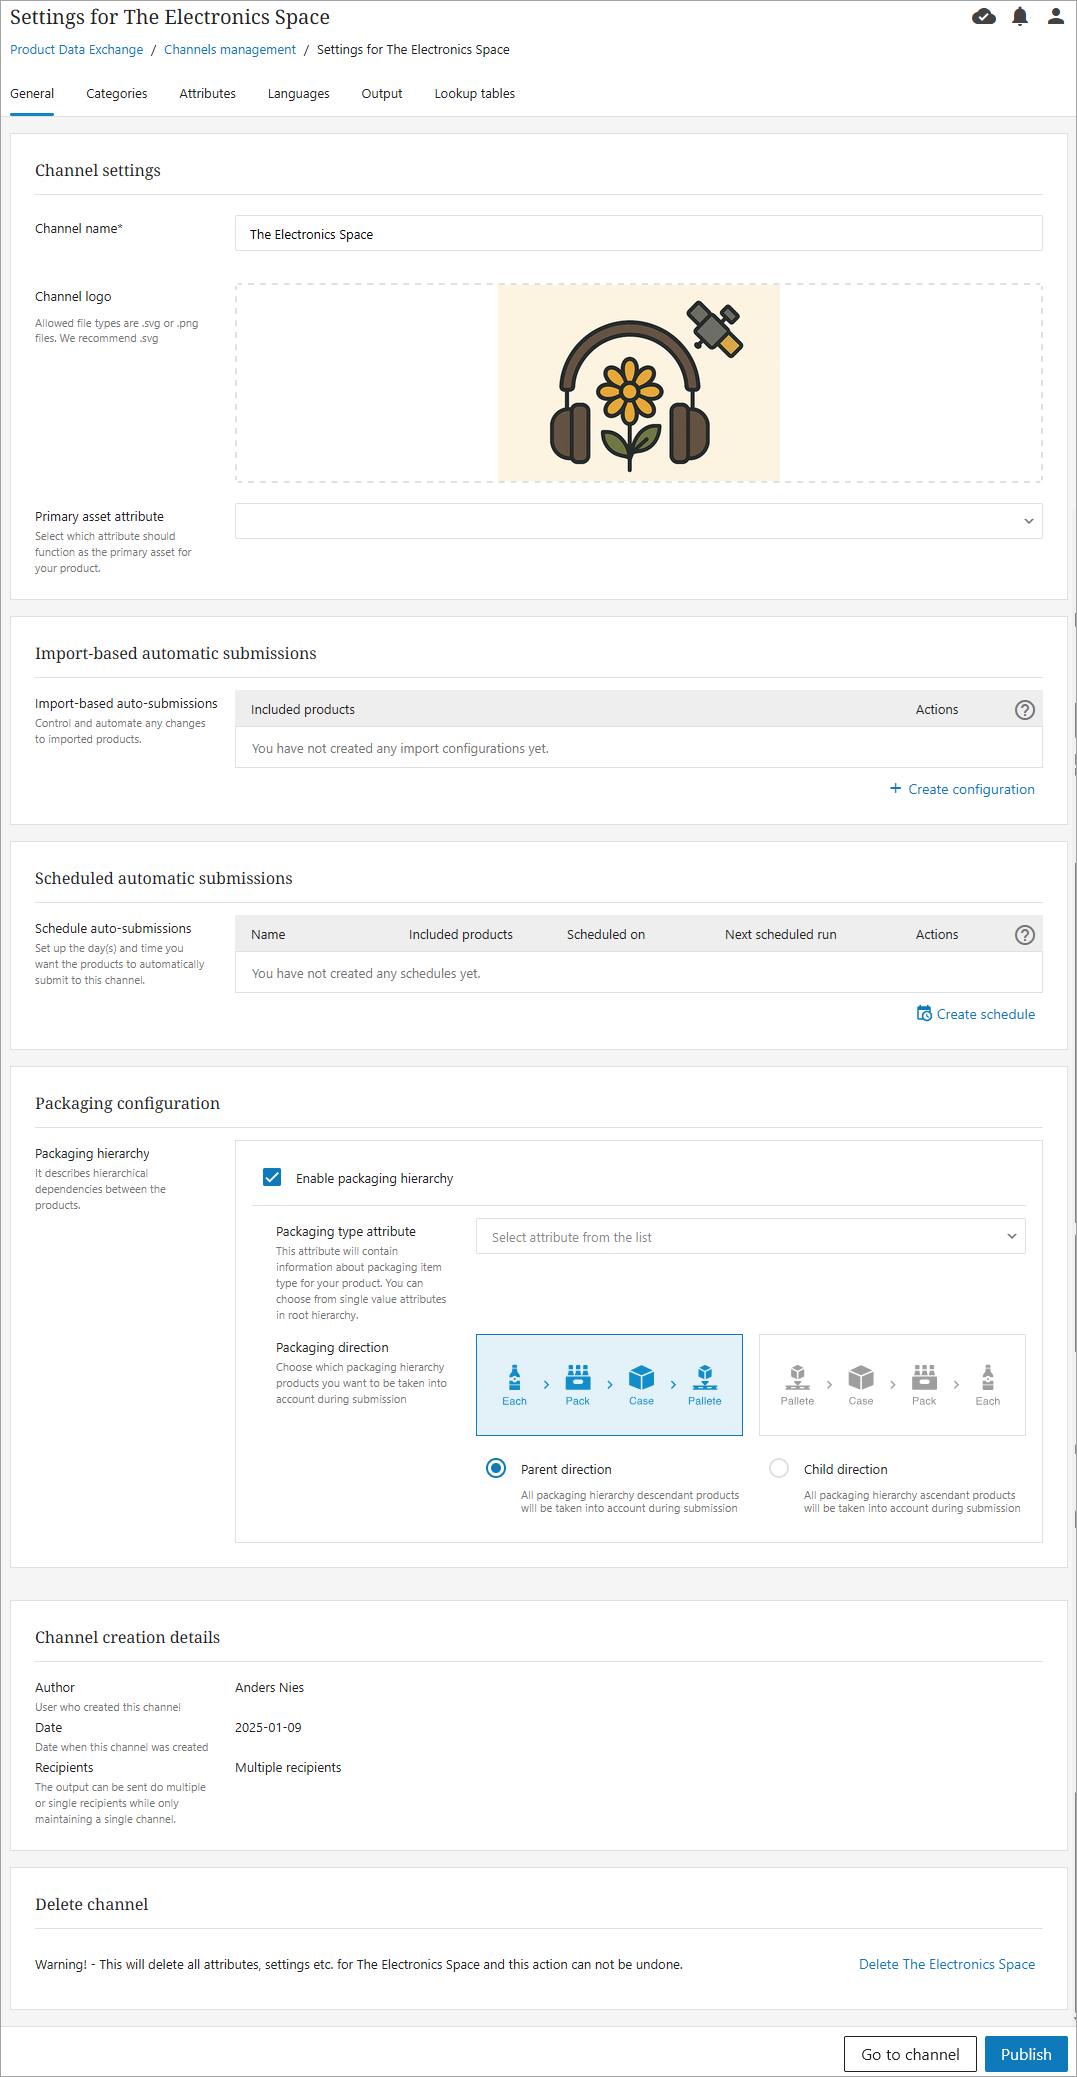
Task: Click Delete The Electronics Space link
Action: pos(946,1964)
